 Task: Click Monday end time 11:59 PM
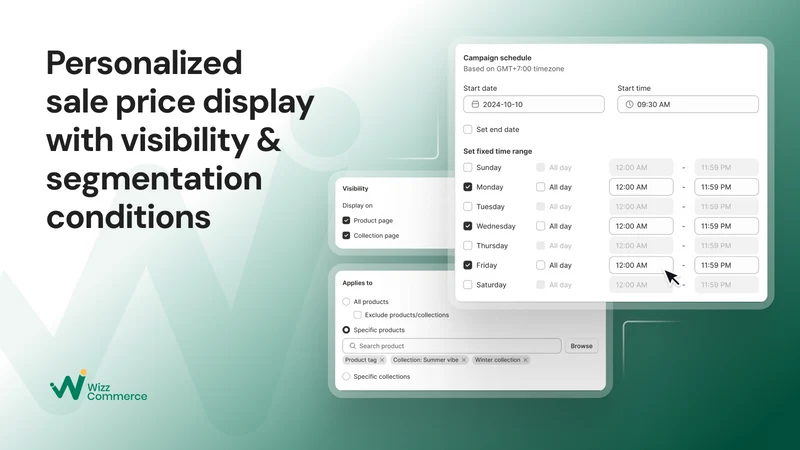(726, 187)
